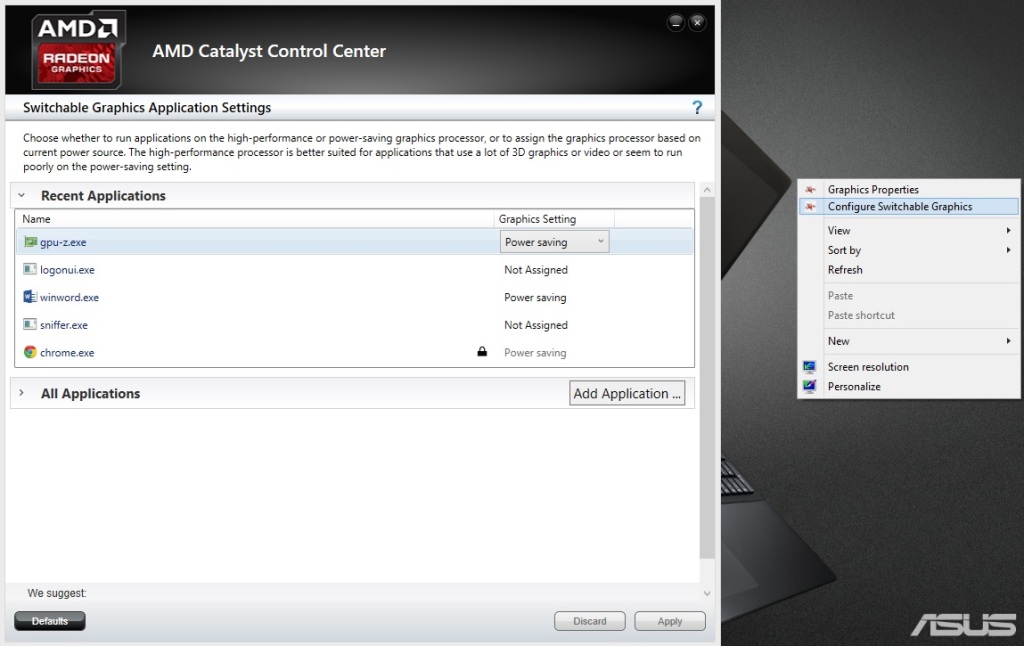Click the Name column header
1024x646 pixels.
pyautogui.click(x=36, y=219)
